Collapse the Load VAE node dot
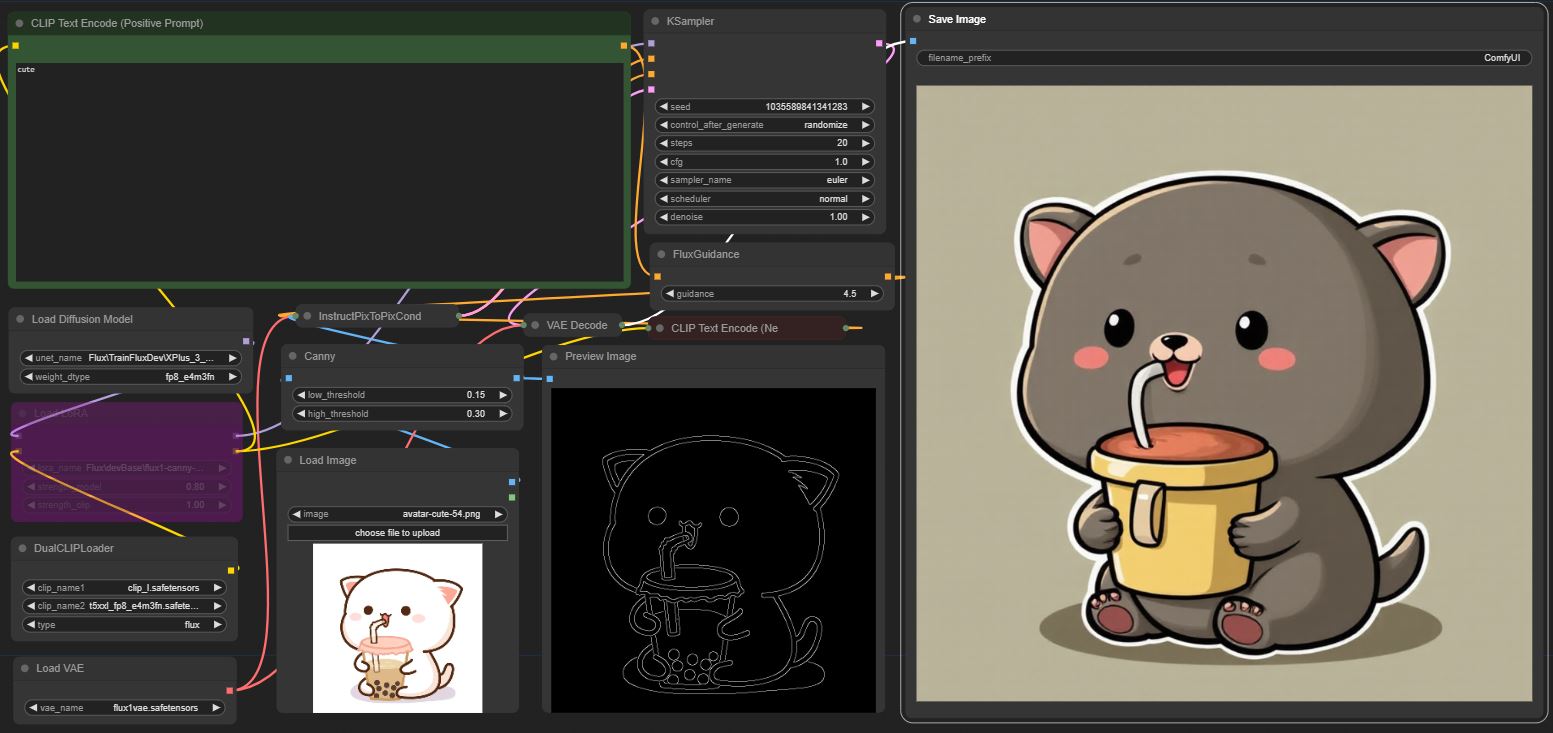 [x=25, y=668]
